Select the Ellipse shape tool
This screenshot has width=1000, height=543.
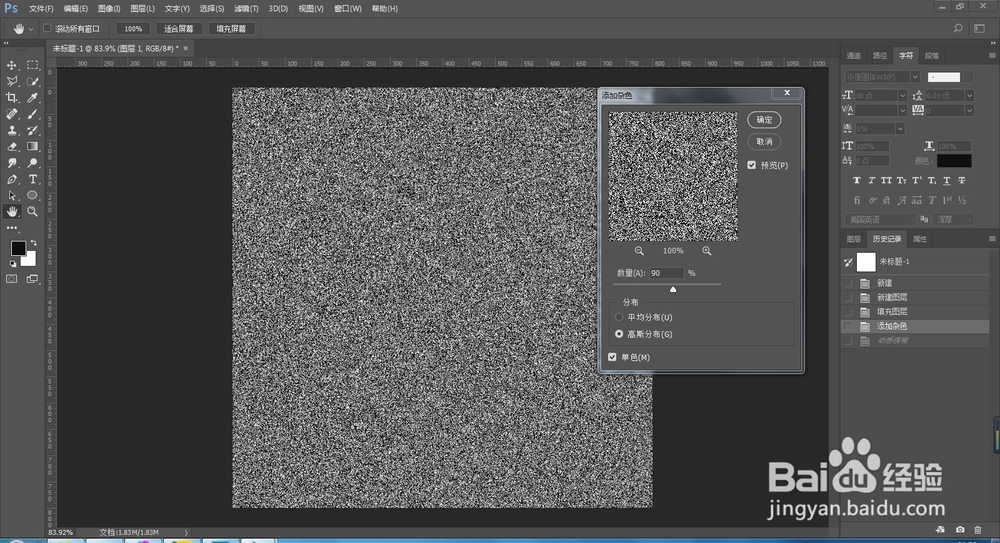coord(32,195)
